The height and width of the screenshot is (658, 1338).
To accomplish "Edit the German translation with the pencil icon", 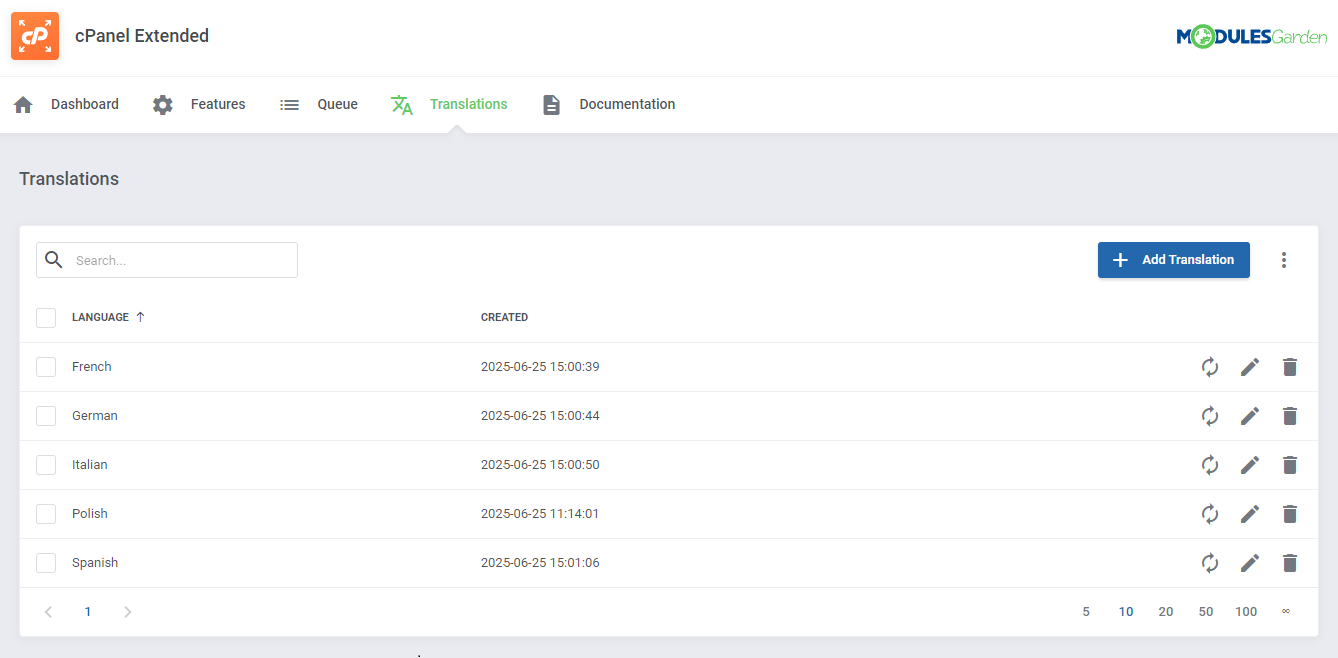I will point(1249,416).
